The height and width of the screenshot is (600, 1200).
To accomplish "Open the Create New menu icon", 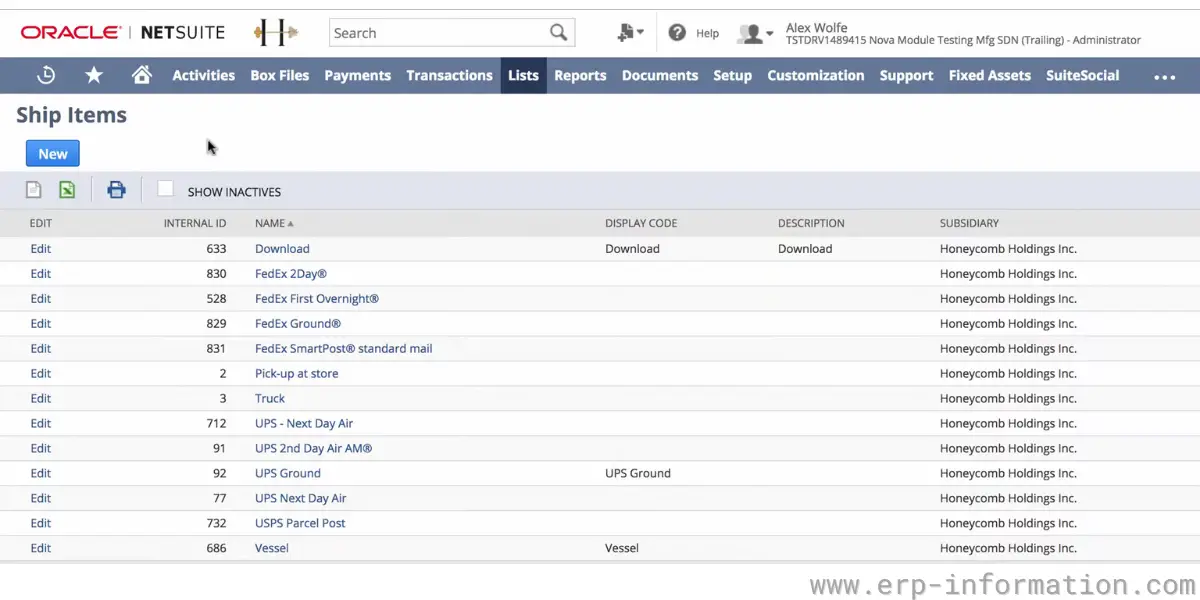I will pos(630,33).
